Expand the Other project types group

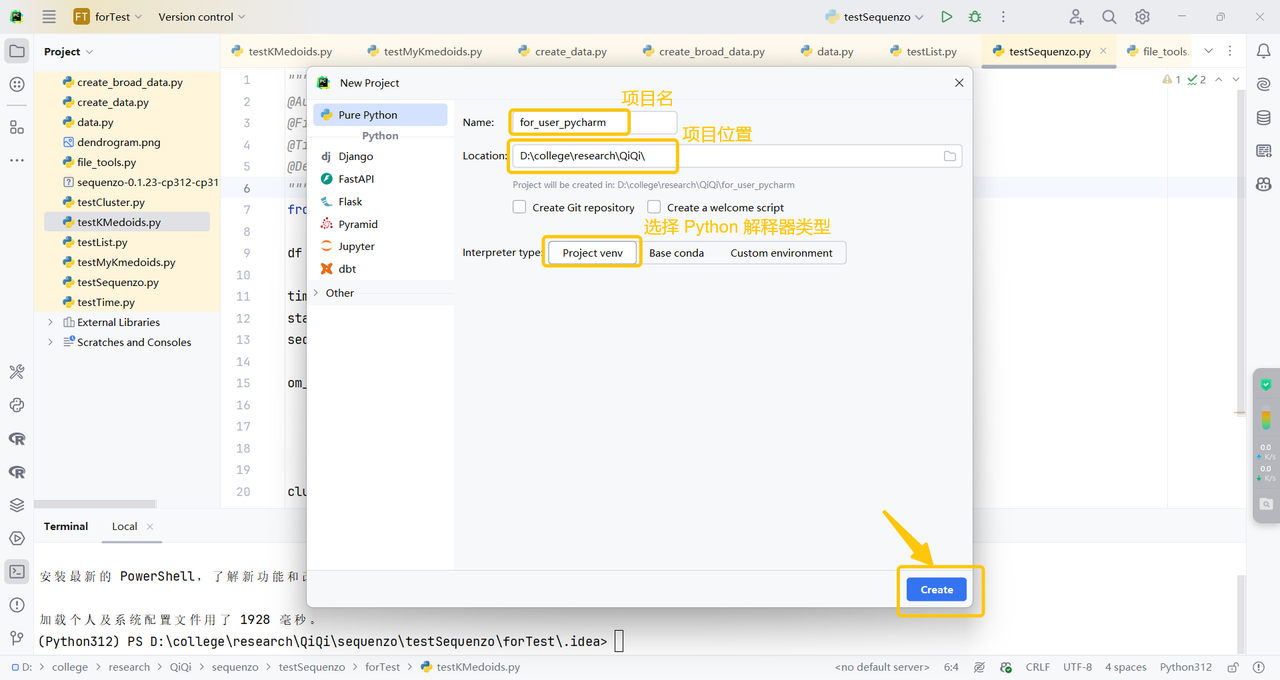317,293
